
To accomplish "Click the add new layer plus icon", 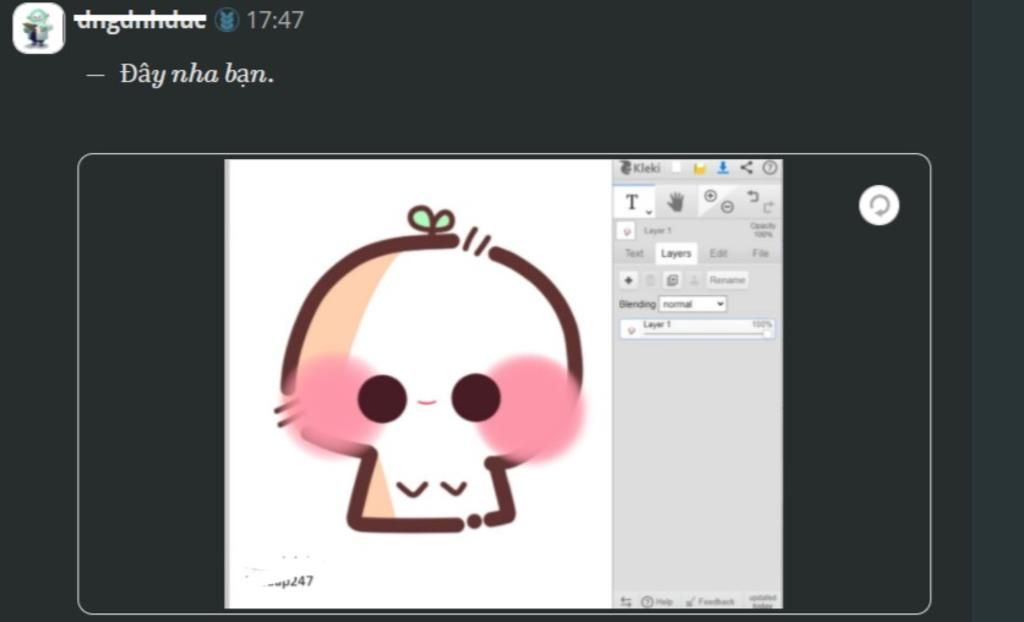I will [628, 280].
